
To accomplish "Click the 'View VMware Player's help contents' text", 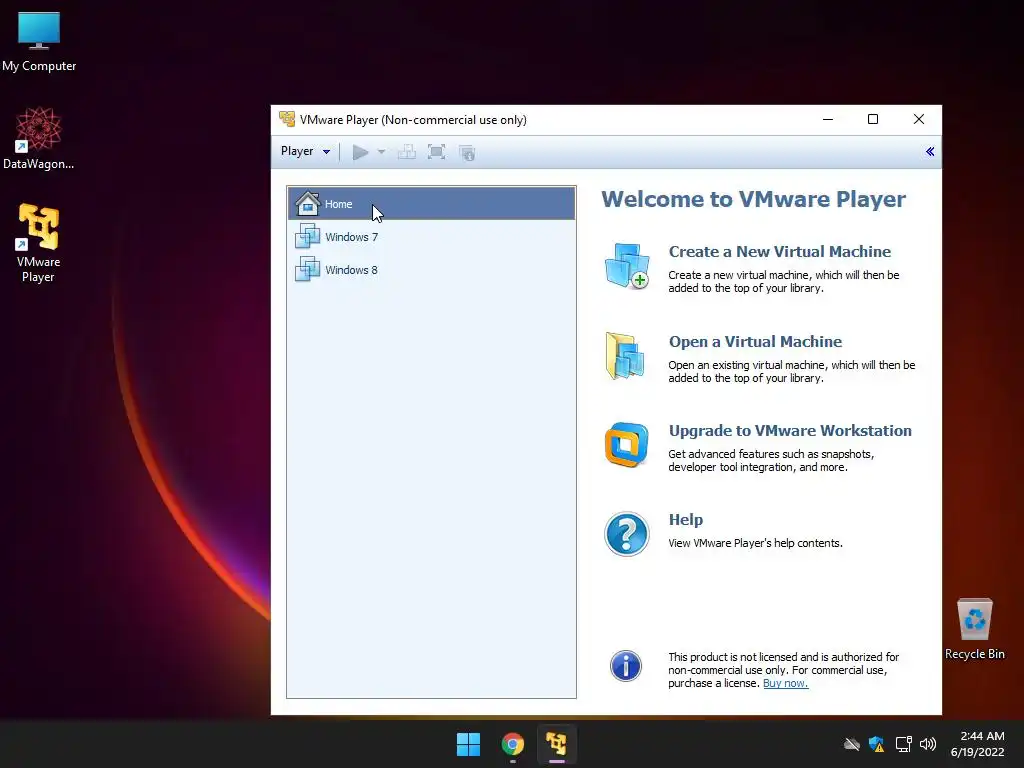I will click(755, 543).
